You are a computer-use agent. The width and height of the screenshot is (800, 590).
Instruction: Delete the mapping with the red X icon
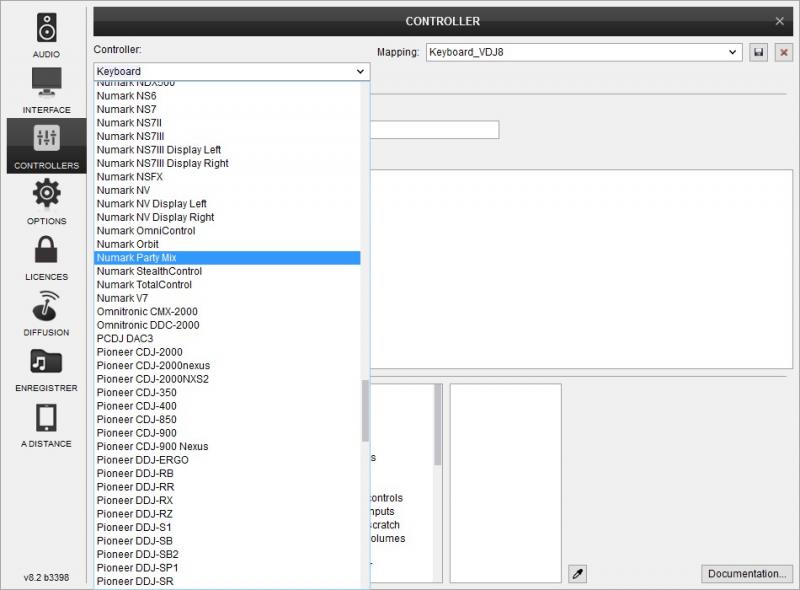click(783, 52)
